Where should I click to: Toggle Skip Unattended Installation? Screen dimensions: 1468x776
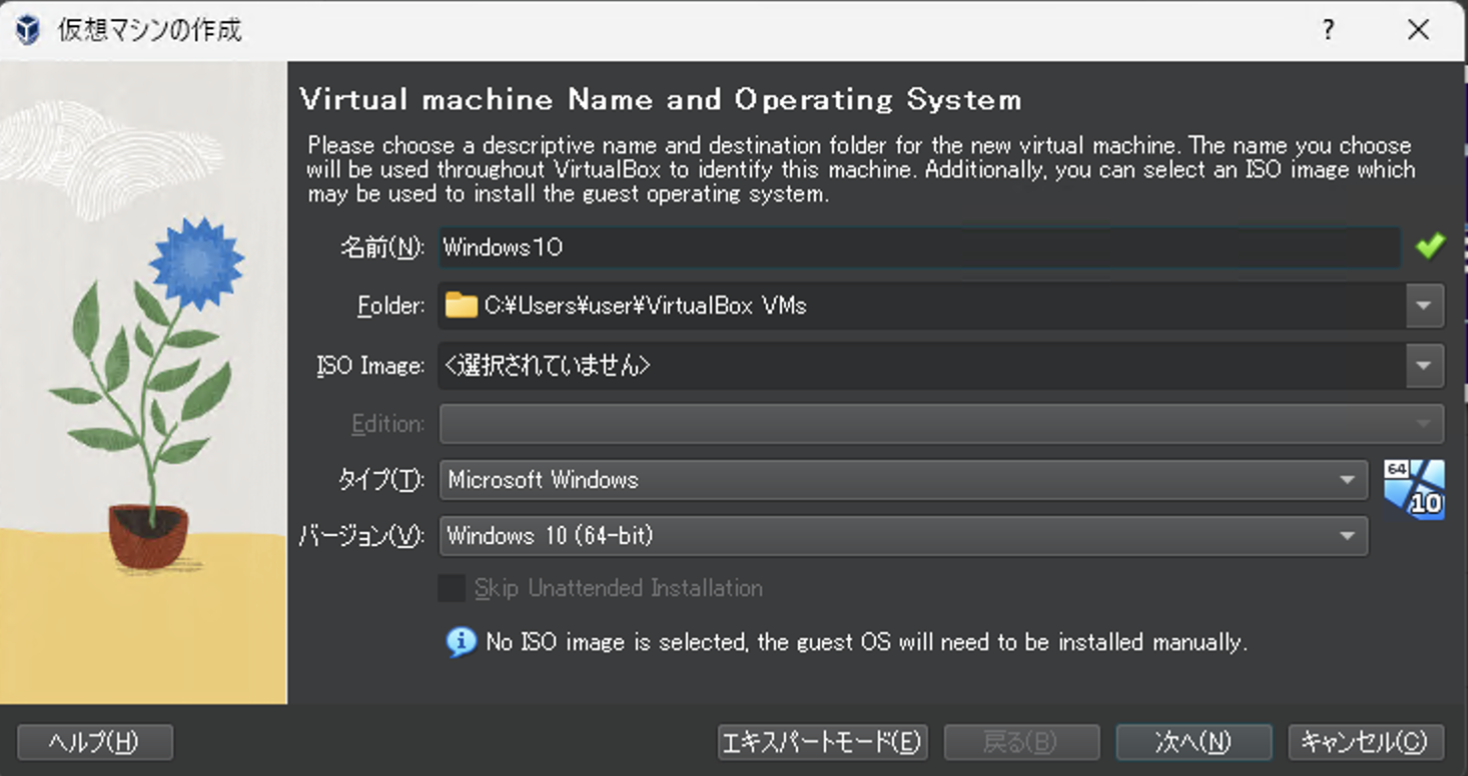(x=450, y=589)
